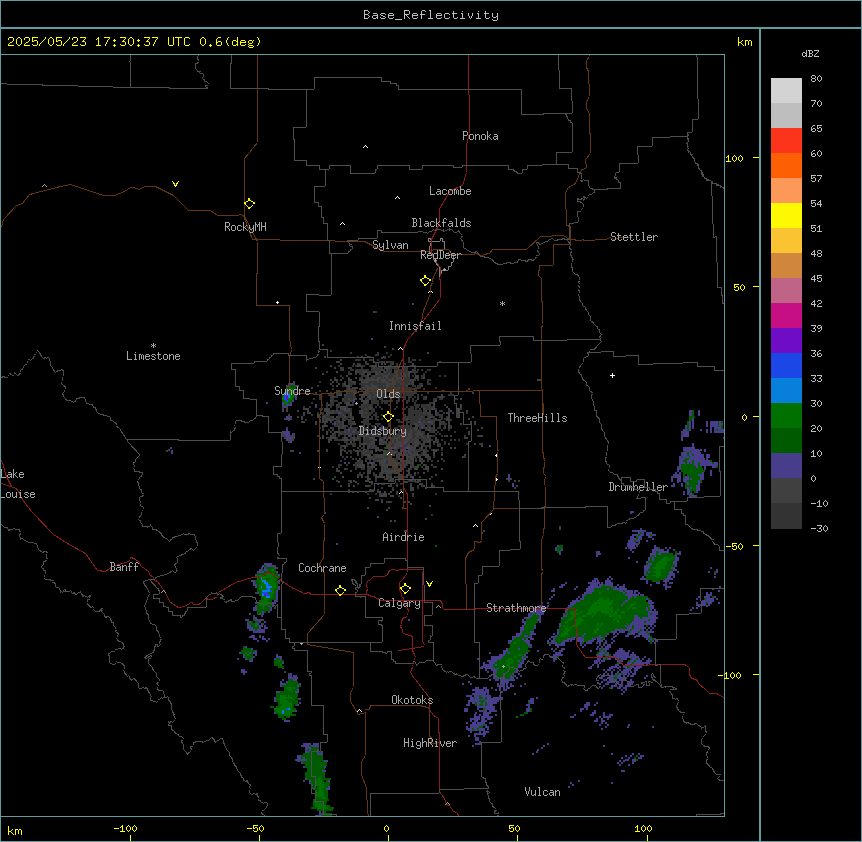Click the blue-core storm echo west of Cochrane
862x842 pixels.
click(x=267, y=588)
